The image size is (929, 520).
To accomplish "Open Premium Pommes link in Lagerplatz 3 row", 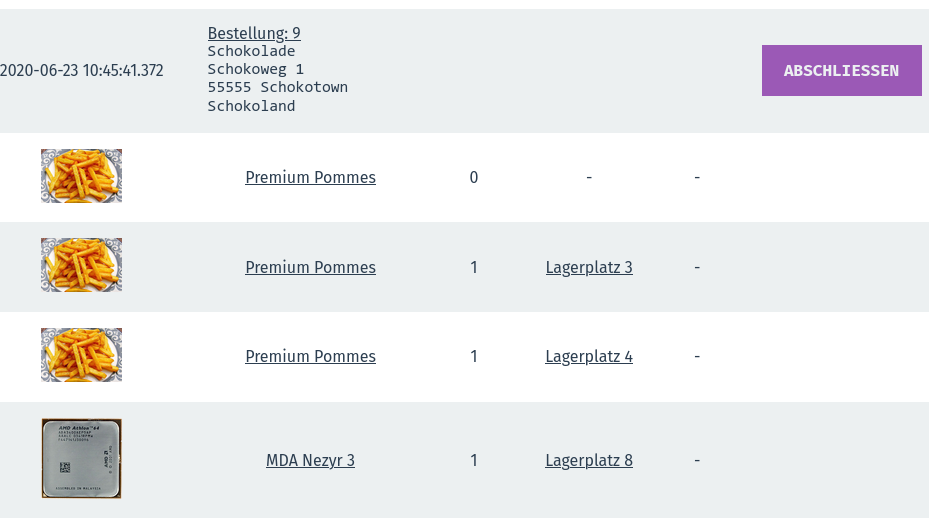I will [x=310, y=268].
